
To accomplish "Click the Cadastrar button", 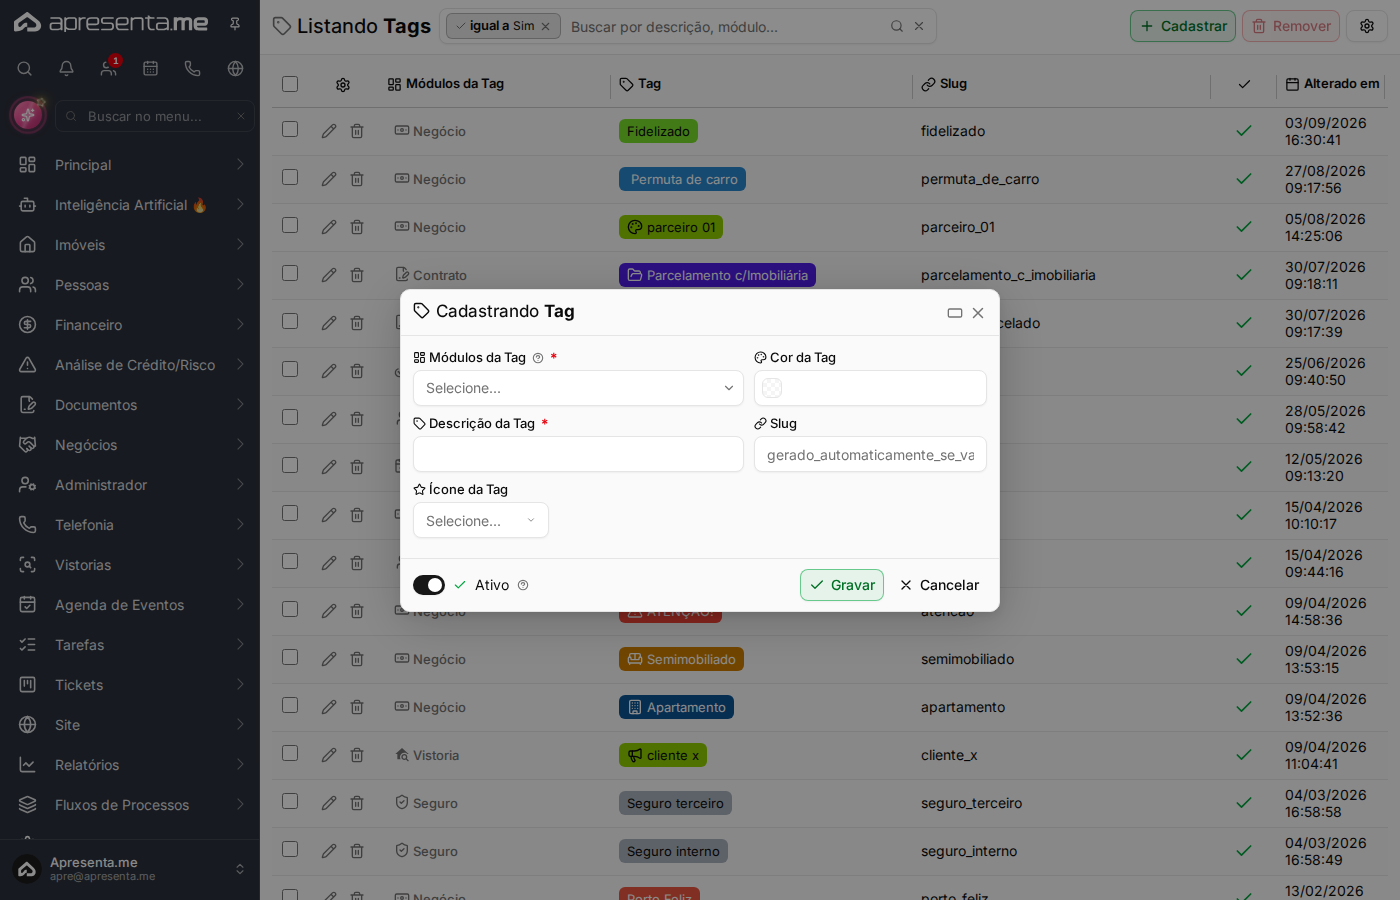I will 1183,26.
